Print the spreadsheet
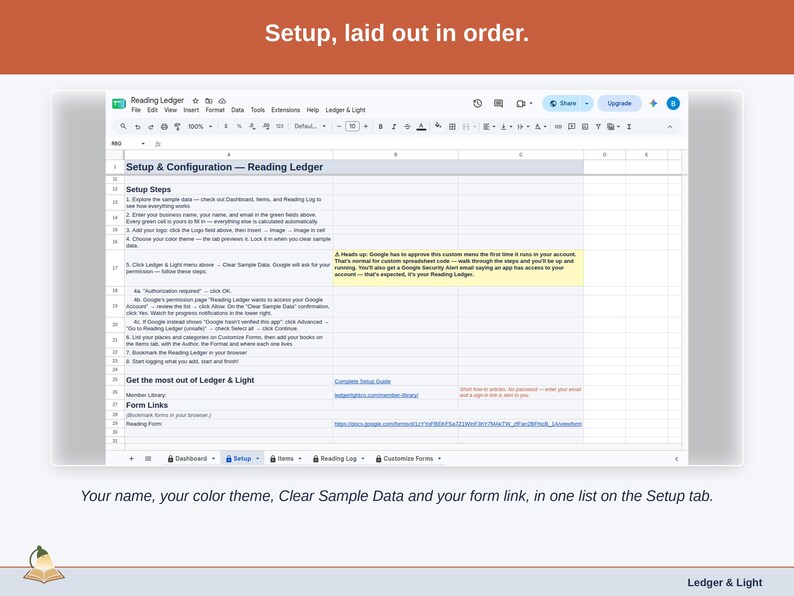The image size is (794, 596). coord(164,127)
